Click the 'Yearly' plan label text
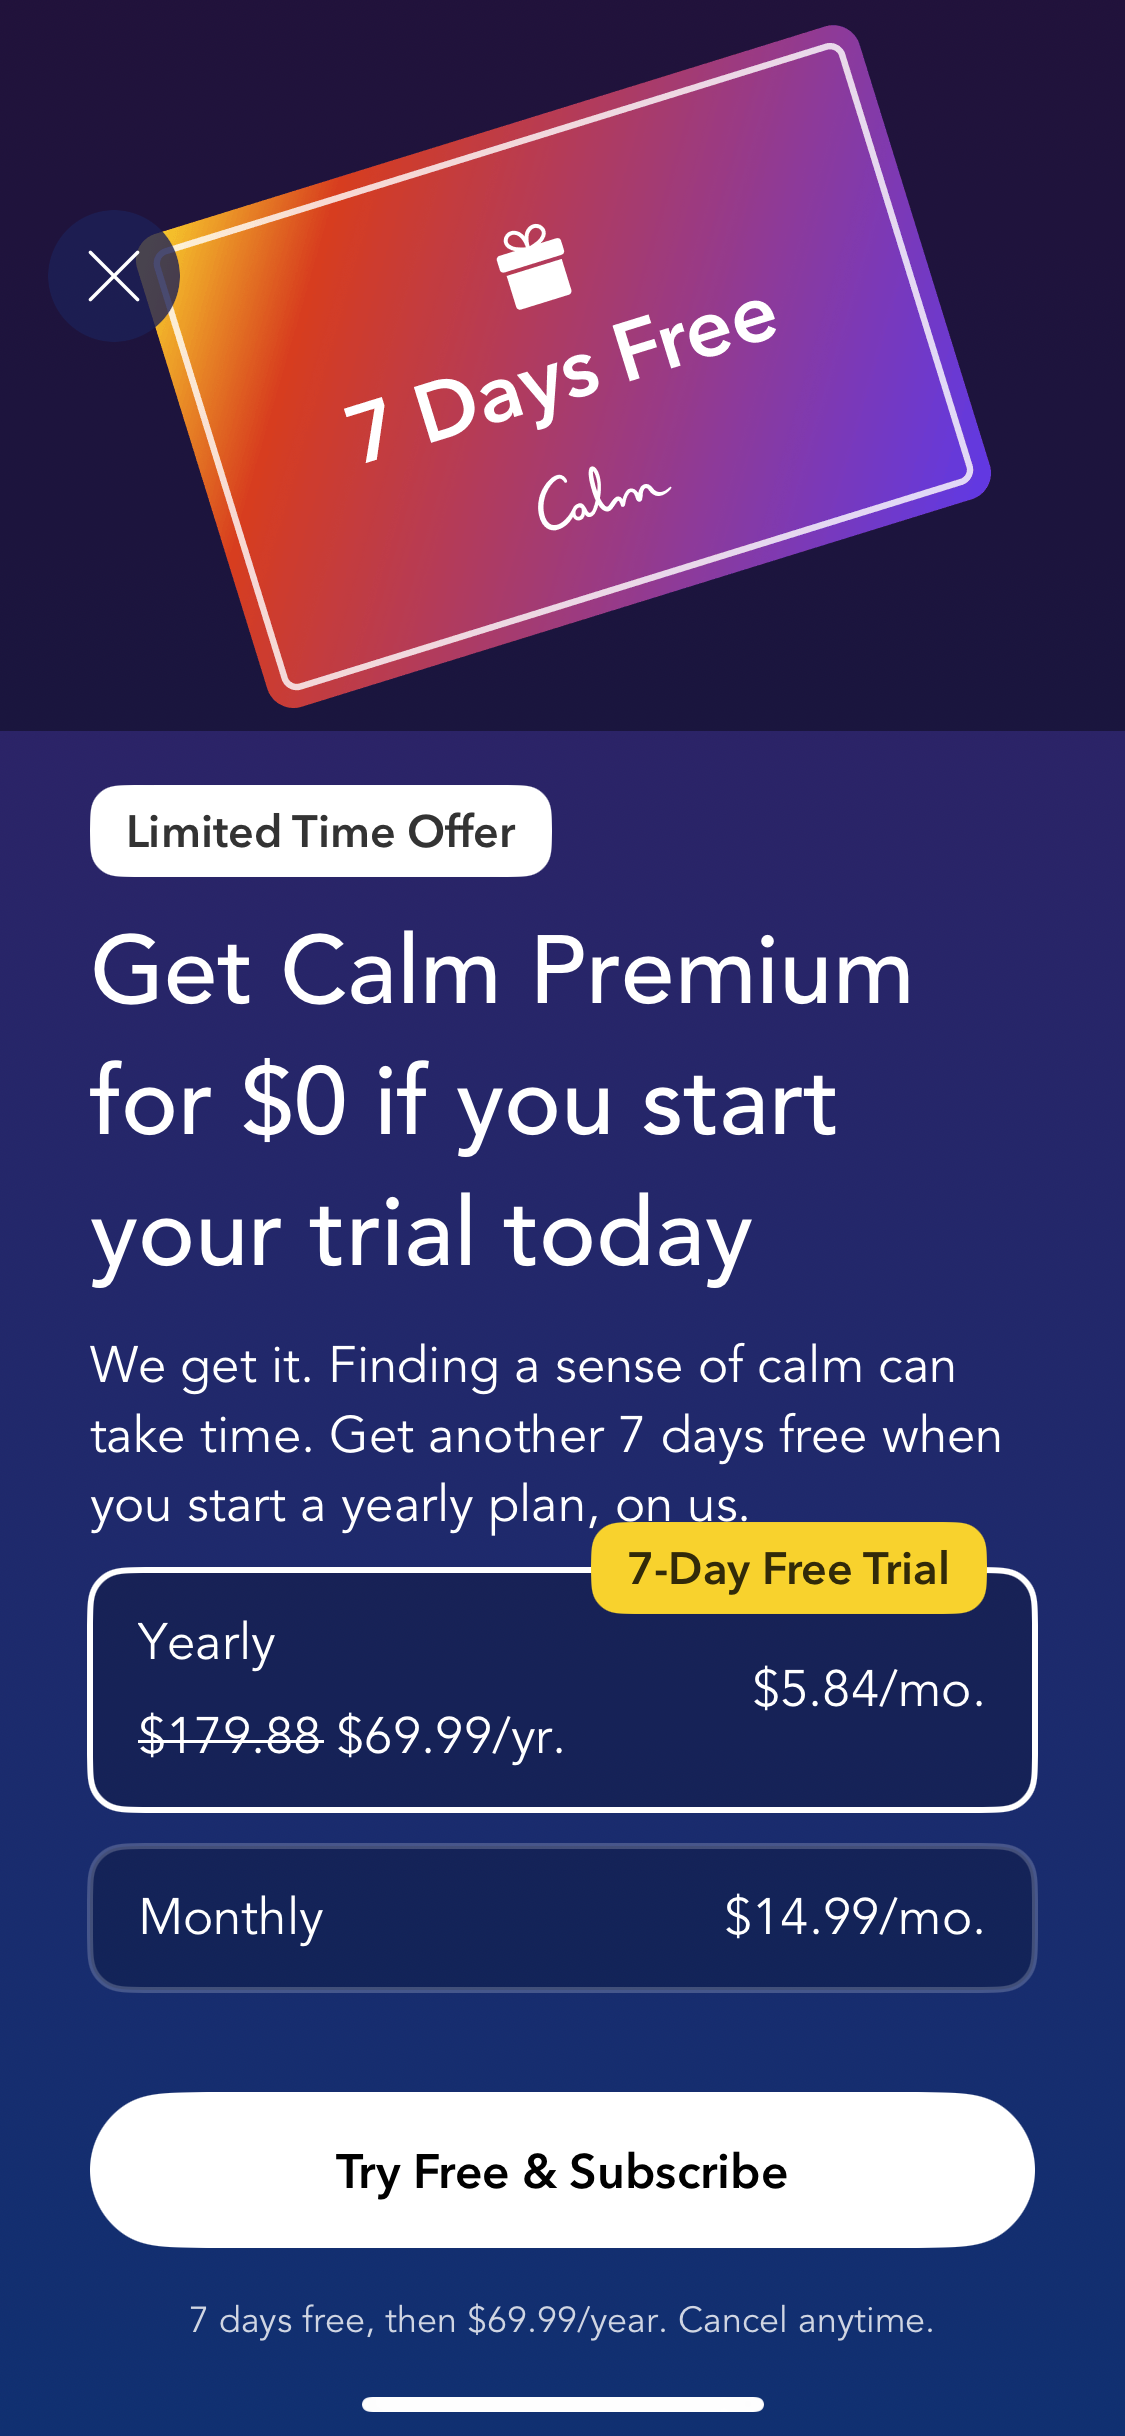 click(x=207, y=1642)
